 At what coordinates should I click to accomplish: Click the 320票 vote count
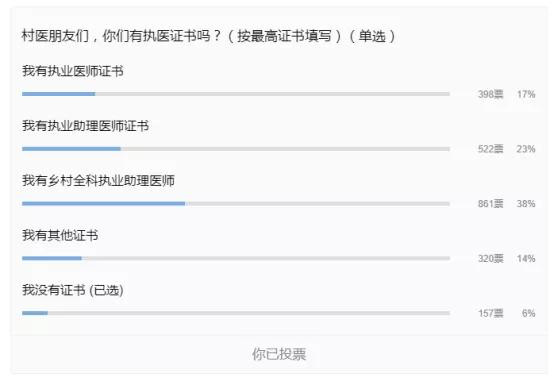[x=490, y=258]
